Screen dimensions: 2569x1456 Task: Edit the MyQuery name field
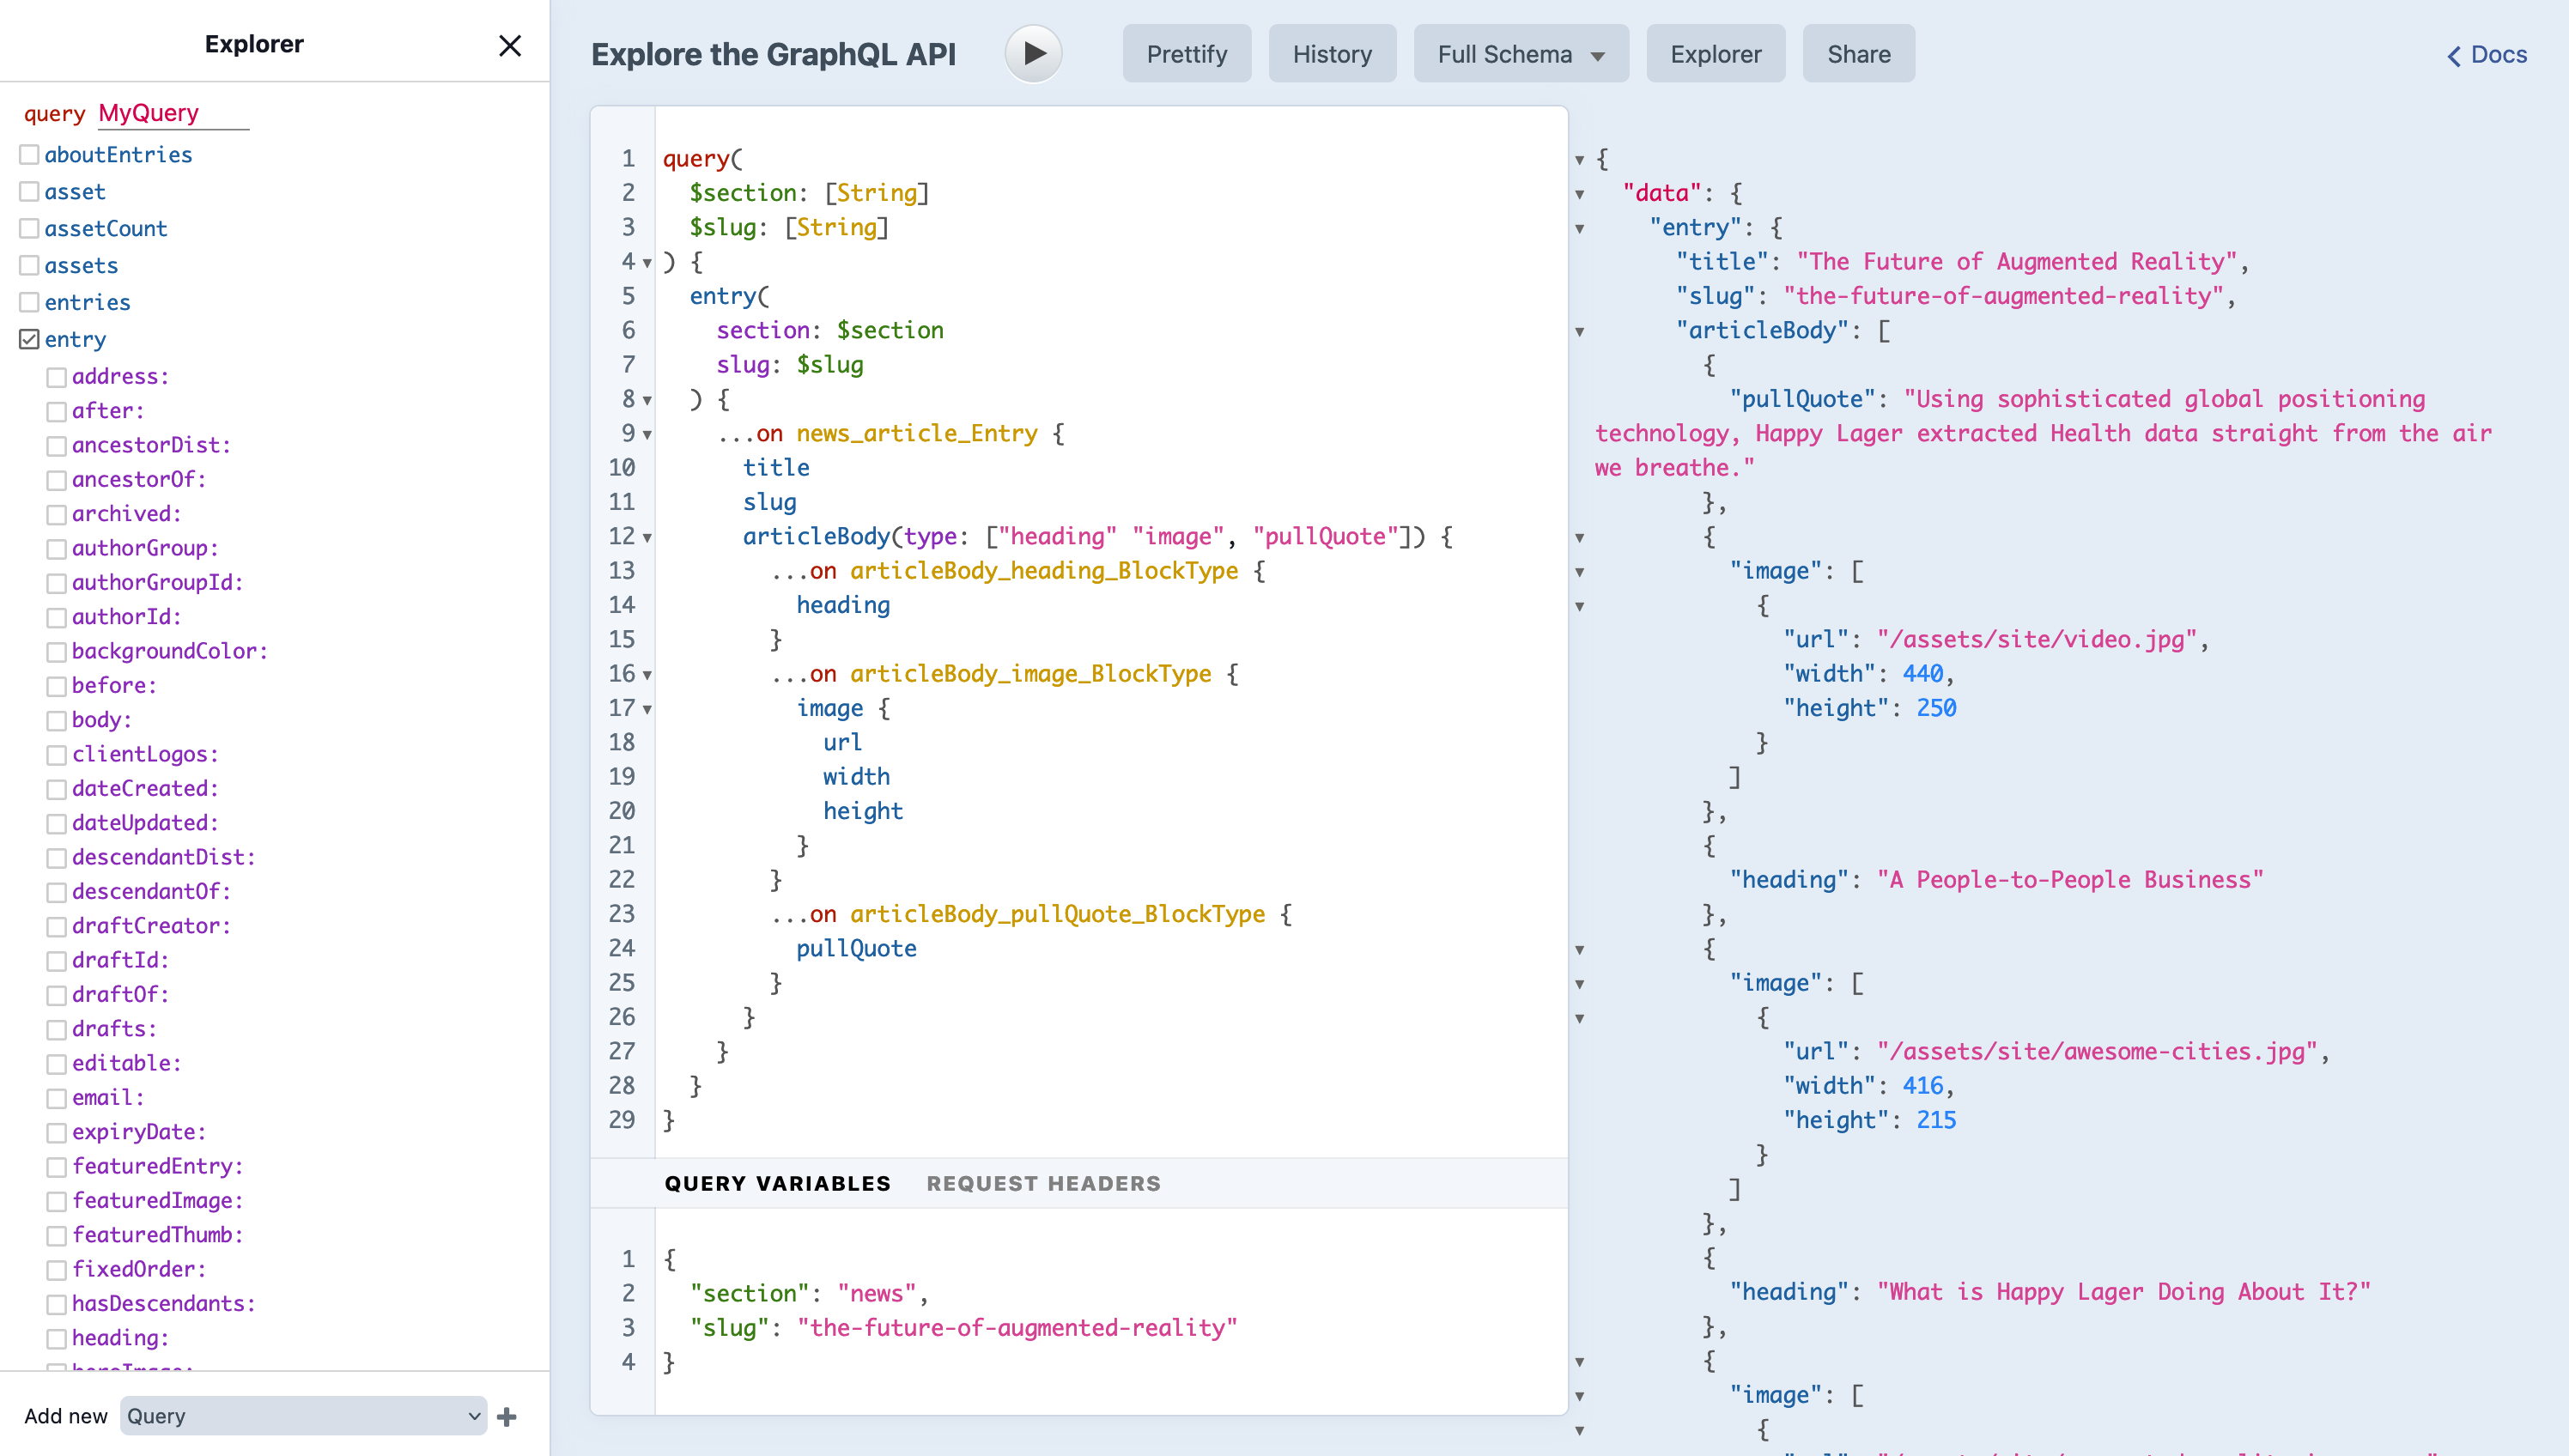[x=172, y=113]
